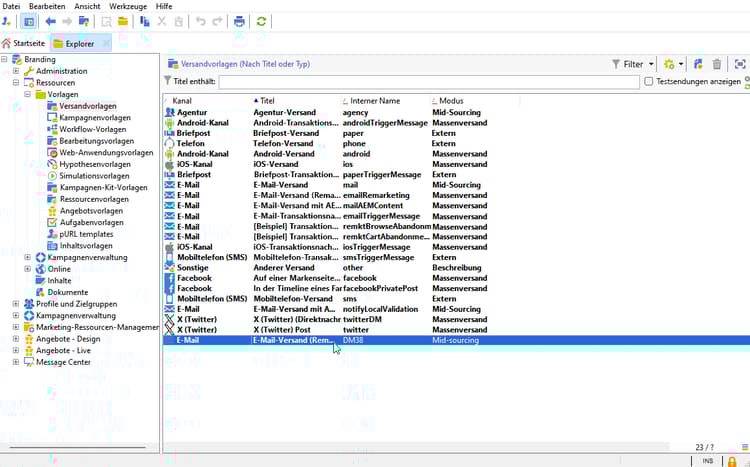The height and width of the screenshot is (467, 750).
Task: Click the redo arrow icon
Action: 218,22
